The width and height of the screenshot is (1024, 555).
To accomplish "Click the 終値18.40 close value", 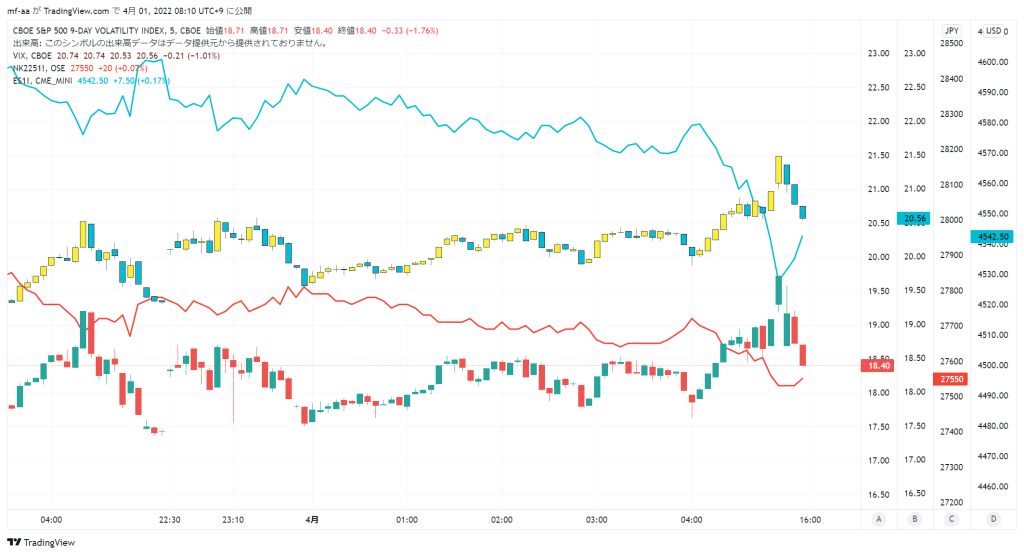I will [357, 31].
